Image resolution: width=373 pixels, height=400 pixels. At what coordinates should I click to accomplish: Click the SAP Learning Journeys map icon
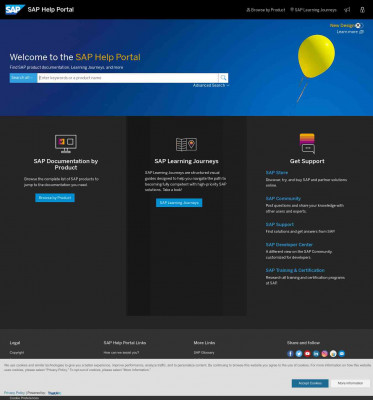(x=186, y=144)
